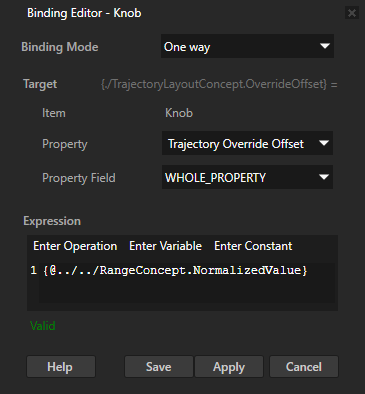Screen dimensions: 365x394
Task: Open the Binding Mode dropdown
Action: click(247, 46)
